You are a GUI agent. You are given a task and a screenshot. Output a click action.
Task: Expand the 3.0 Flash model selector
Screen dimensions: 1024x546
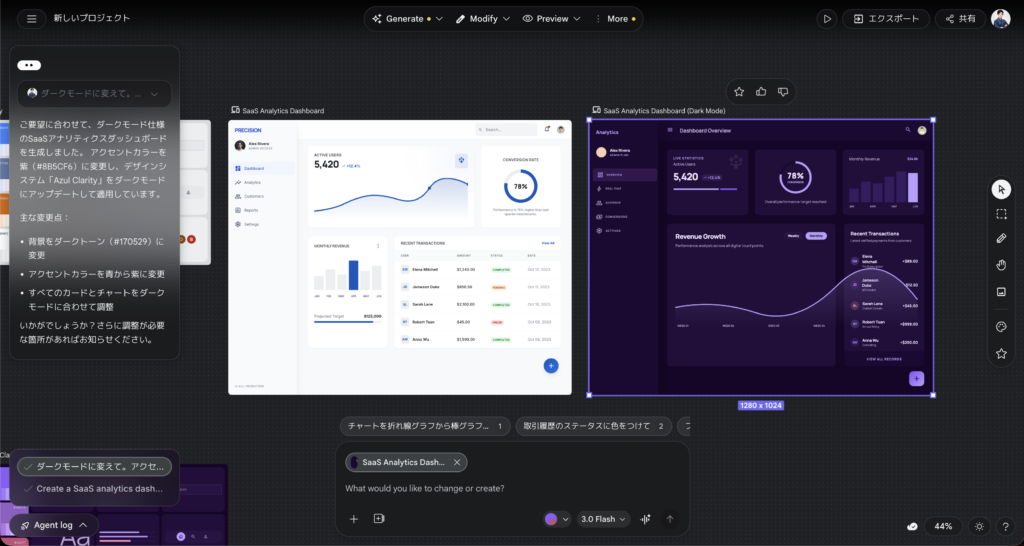[x=604, y=519]
